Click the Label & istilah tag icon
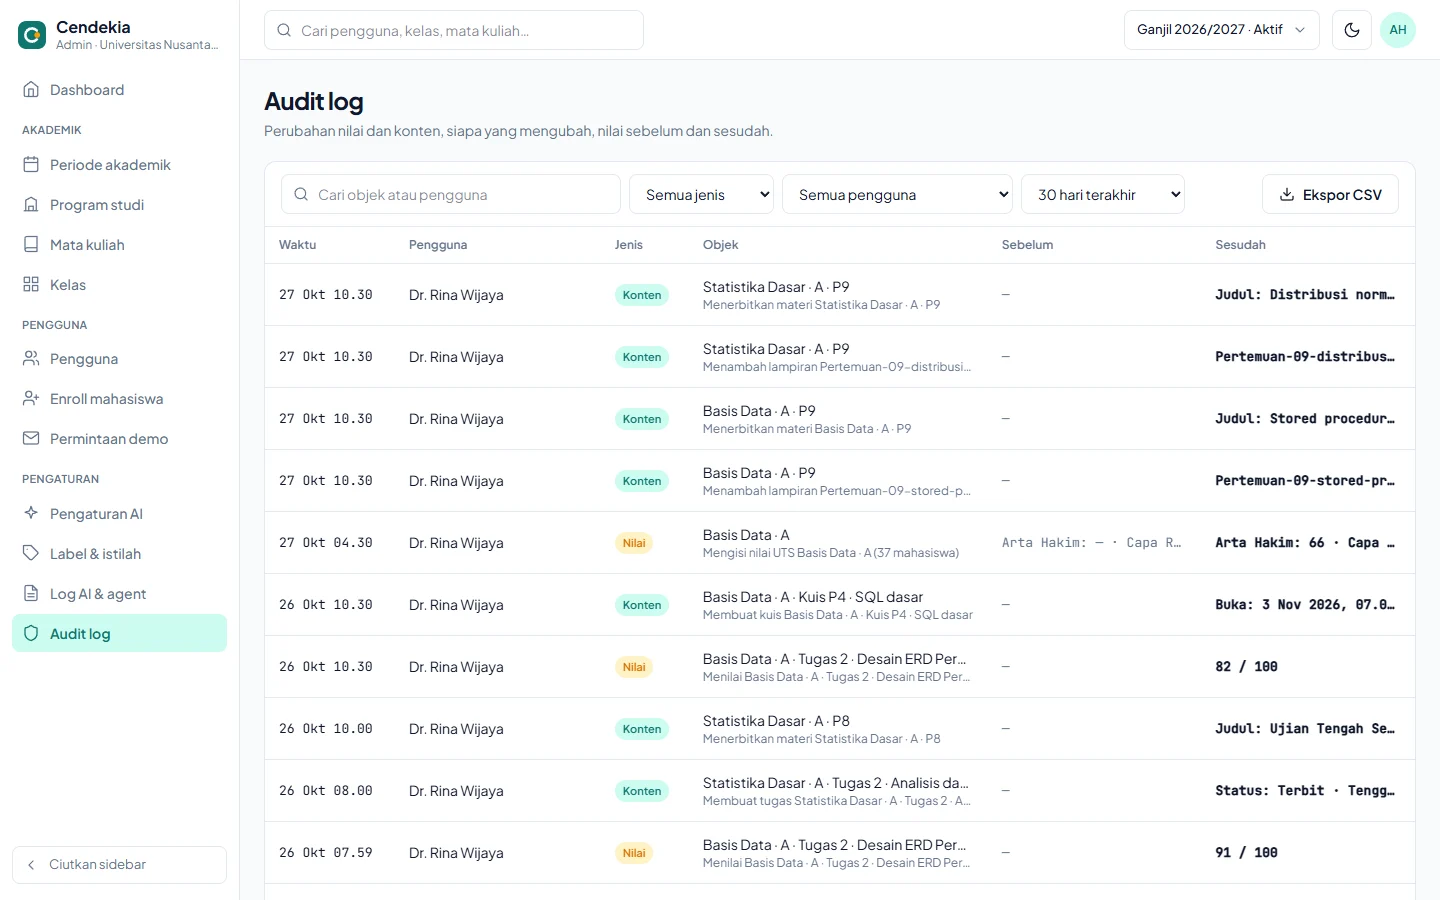 click(x=31, y=553)
